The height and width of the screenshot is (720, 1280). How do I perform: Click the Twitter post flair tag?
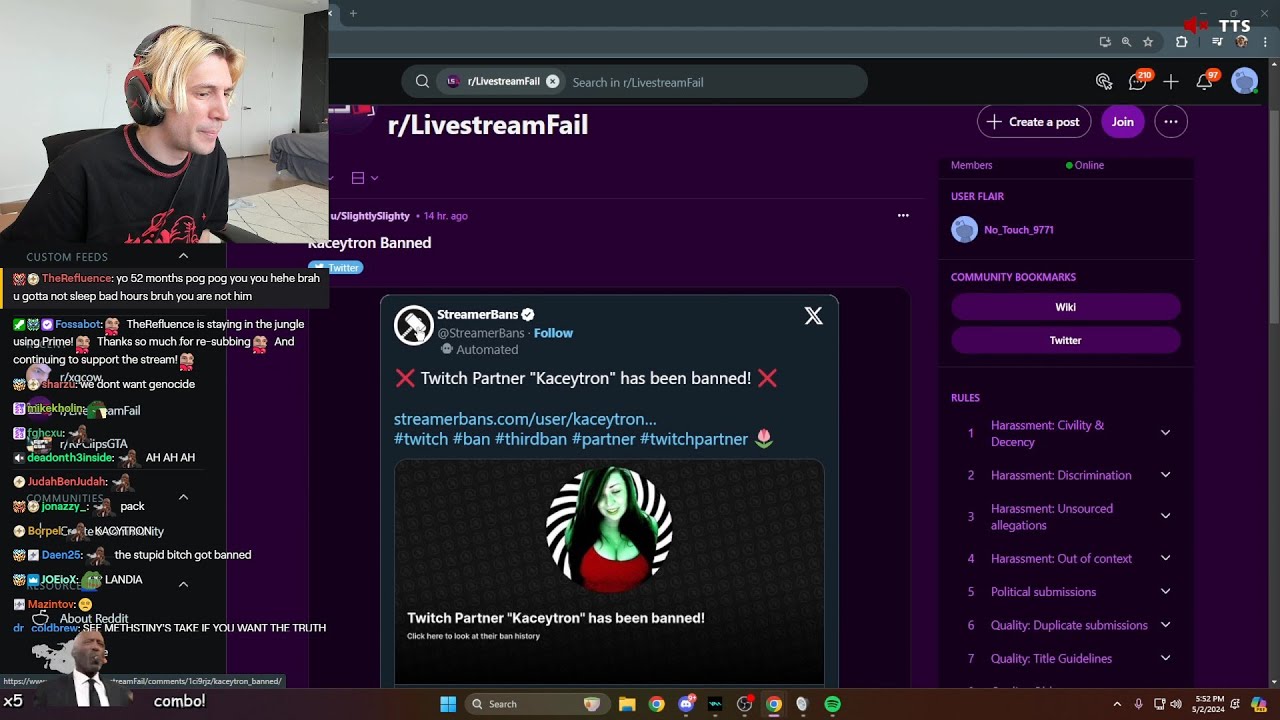coord(337,267)
